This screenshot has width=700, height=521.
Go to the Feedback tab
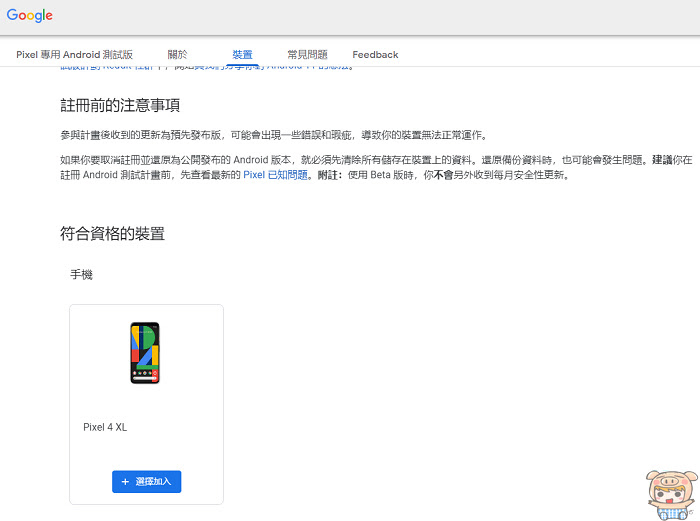tap(375, 54)
